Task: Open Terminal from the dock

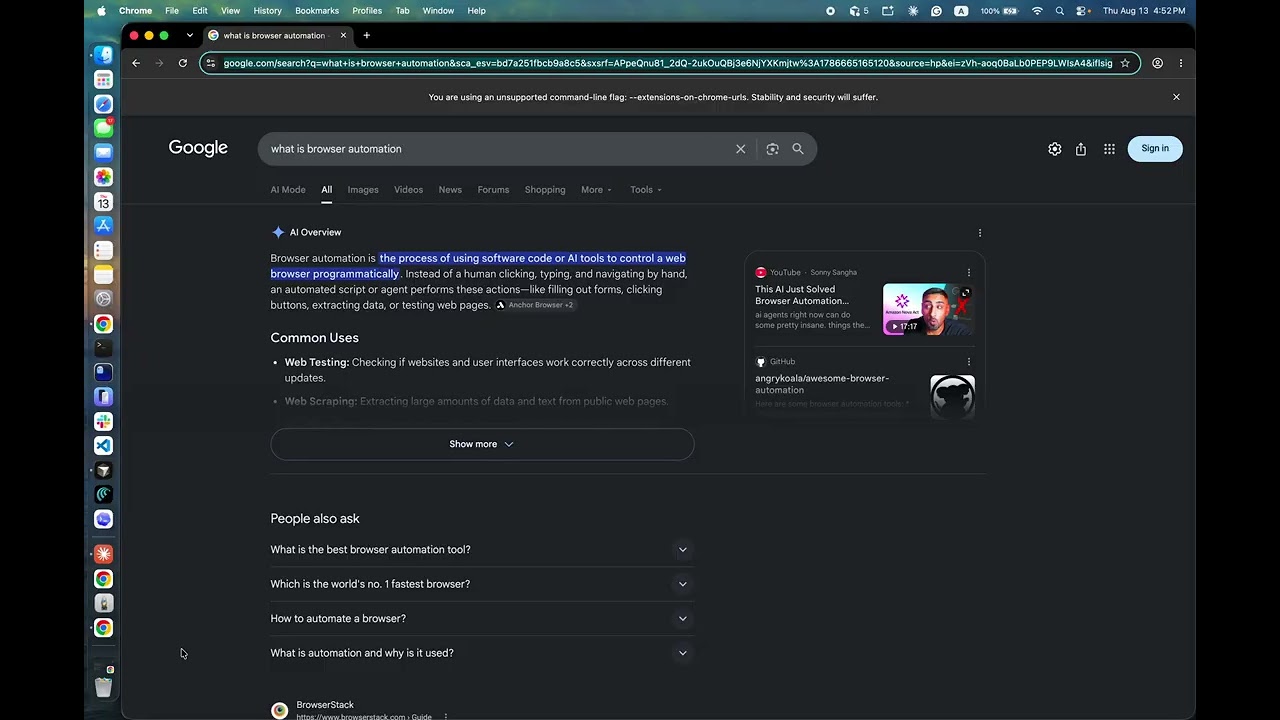Action: pyautogui.click(x=103, y=348)
